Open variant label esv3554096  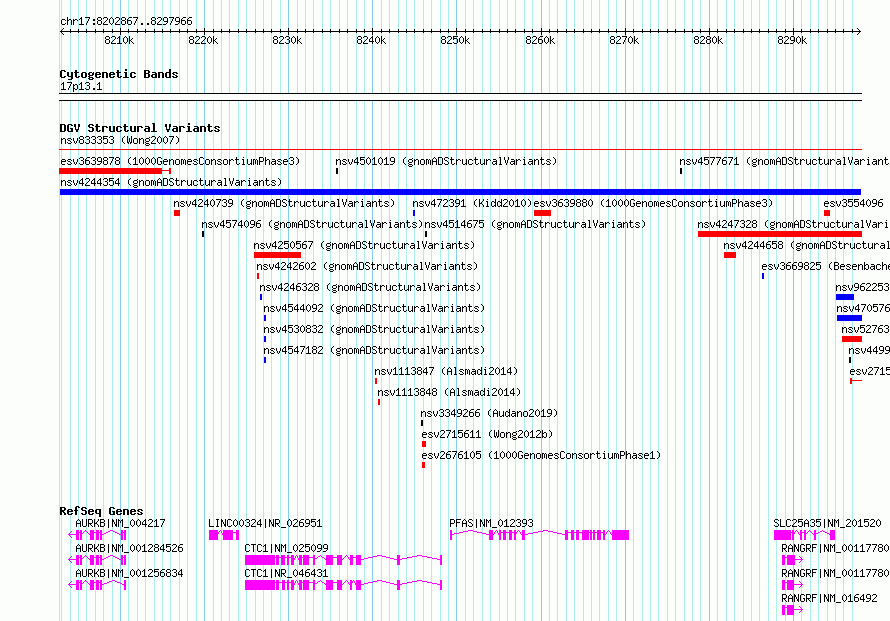(853, 203)
